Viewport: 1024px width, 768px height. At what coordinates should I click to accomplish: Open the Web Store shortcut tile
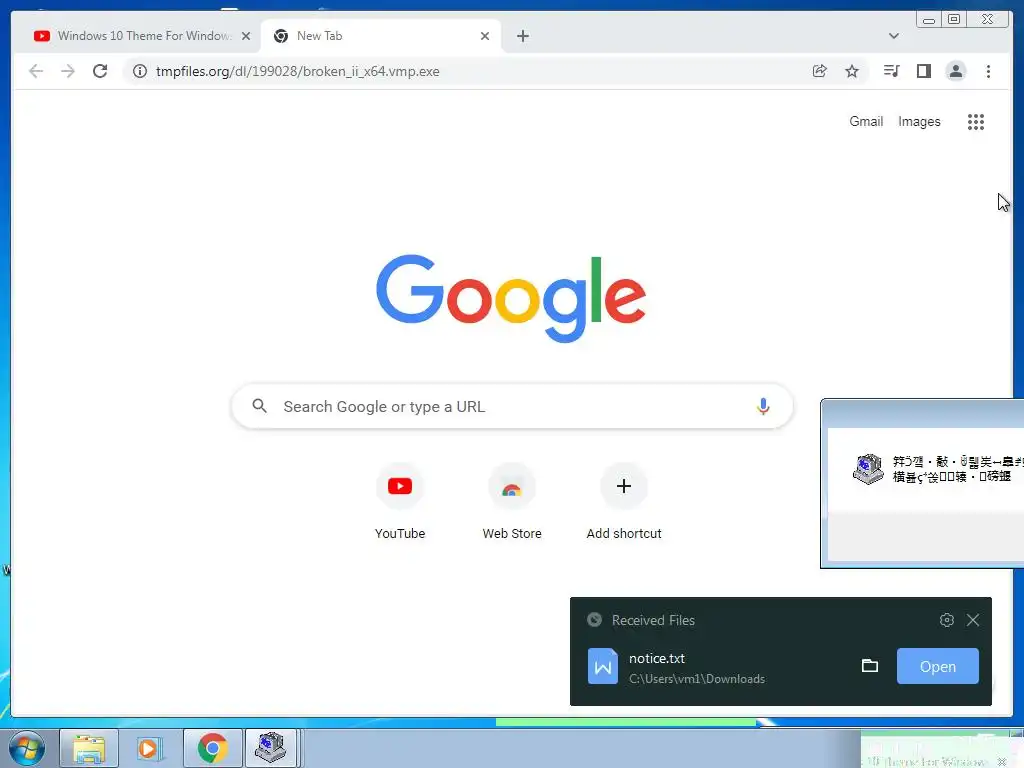point(512,502)
